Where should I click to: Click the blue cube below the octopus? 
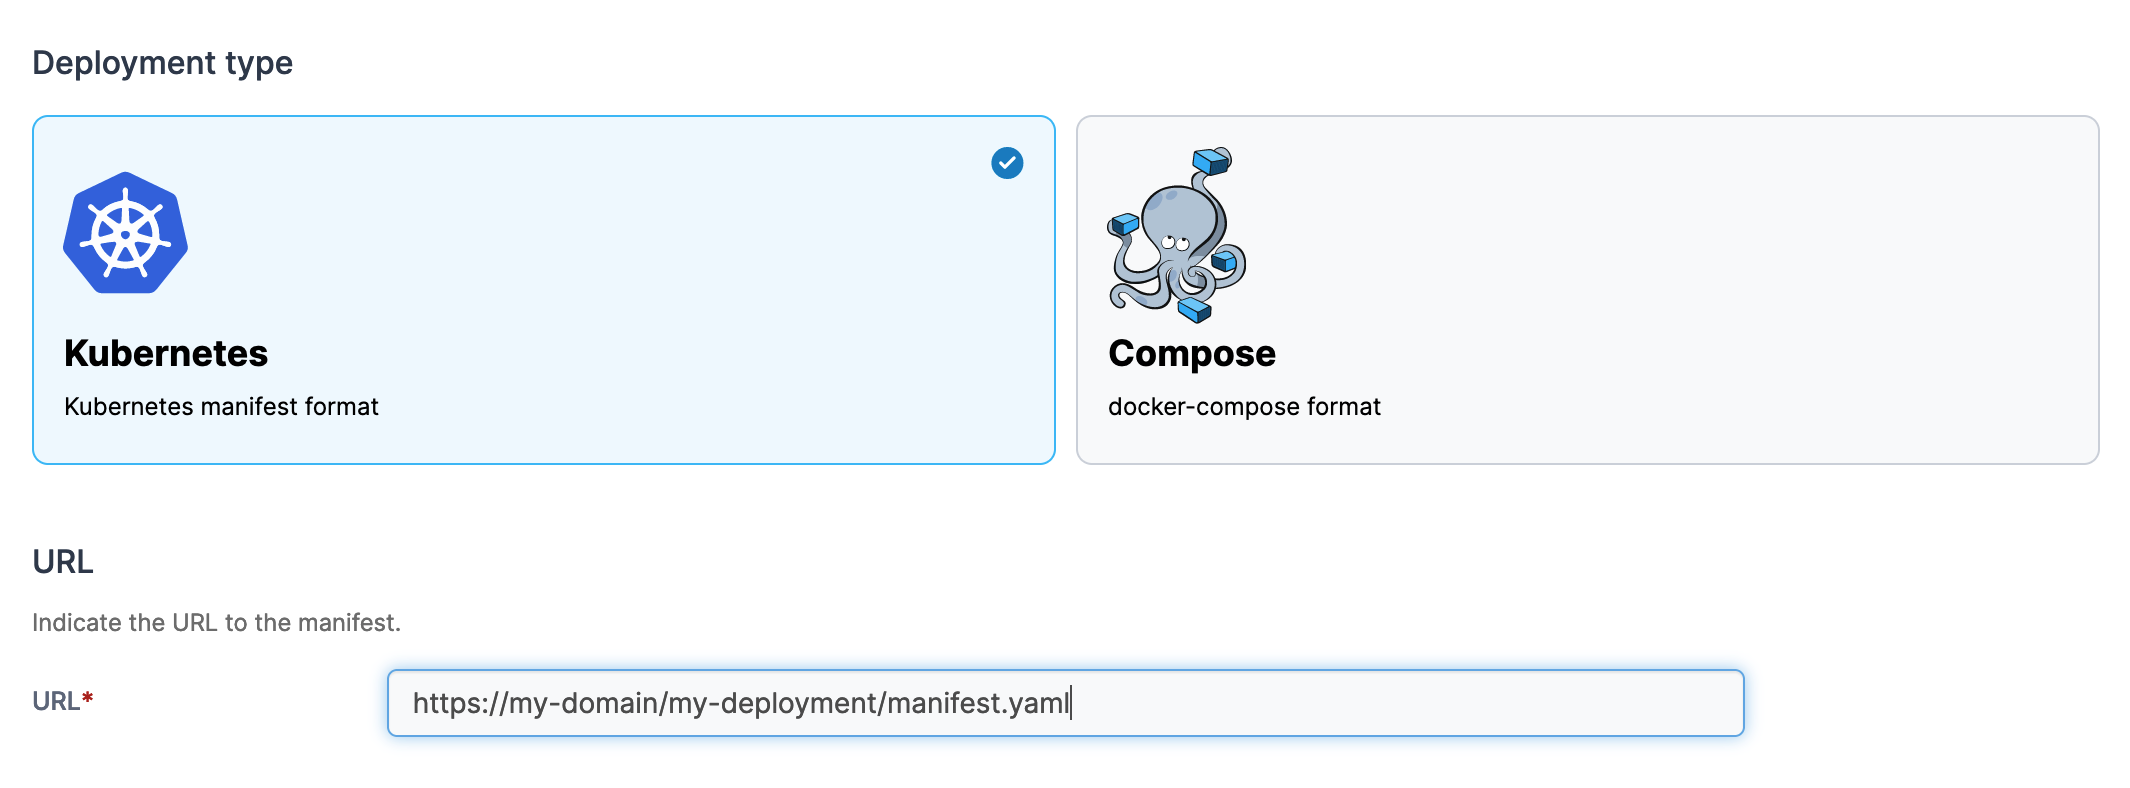pyautogui.click(x=1194, y=310)
